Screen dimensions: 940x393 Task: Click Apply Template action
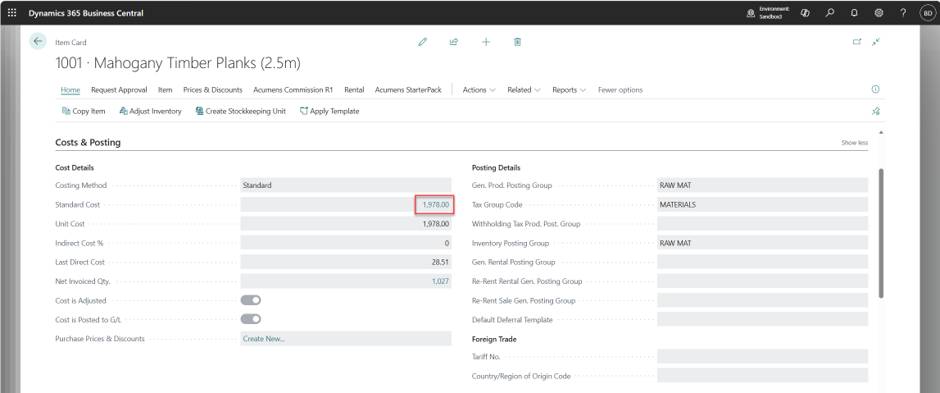(x=330, y=111)
